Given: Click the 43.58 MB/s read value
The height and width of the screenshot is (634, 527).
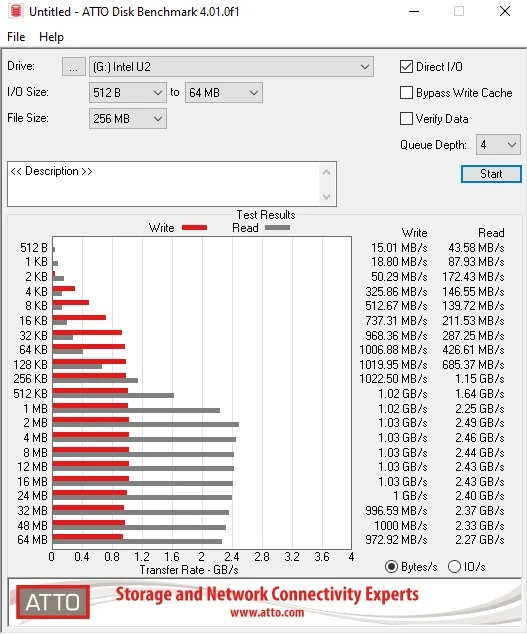Looking at the screenshot, I should [476, 247].
